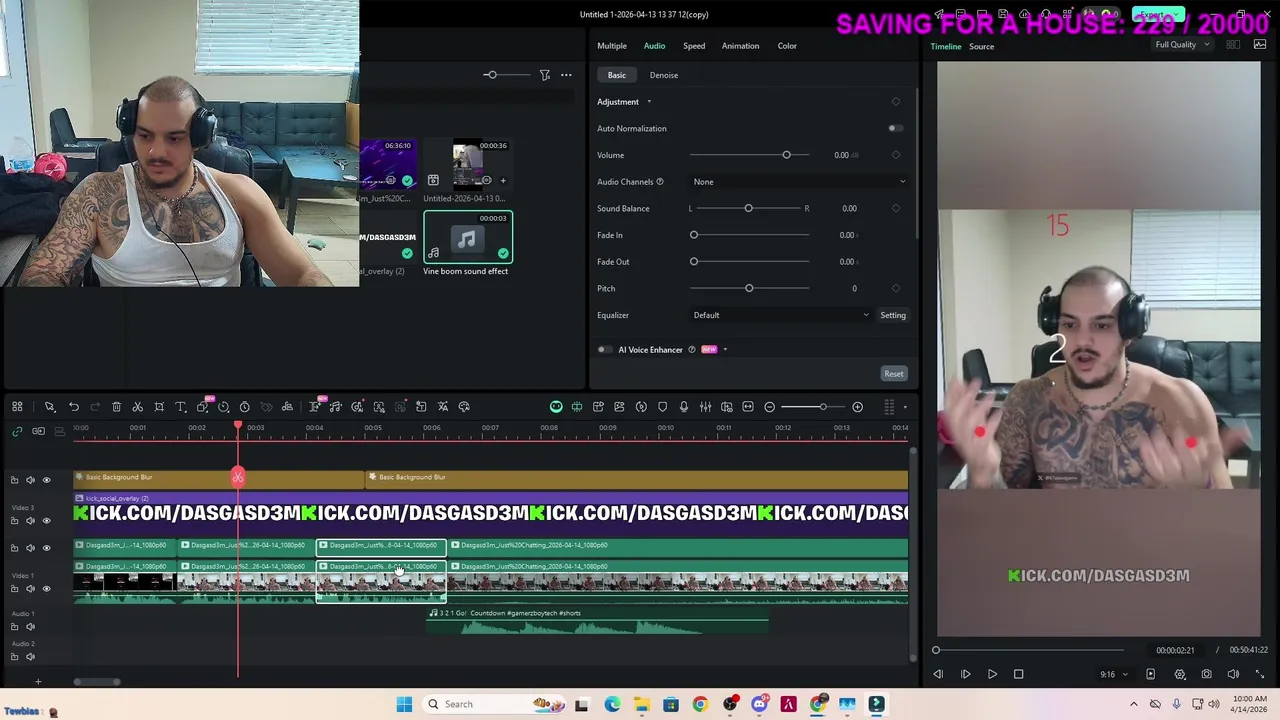The height and width of the screenshot is (720, 1280).
Task: Open the timeline layout grid icon
Action: tap(17, 407)
